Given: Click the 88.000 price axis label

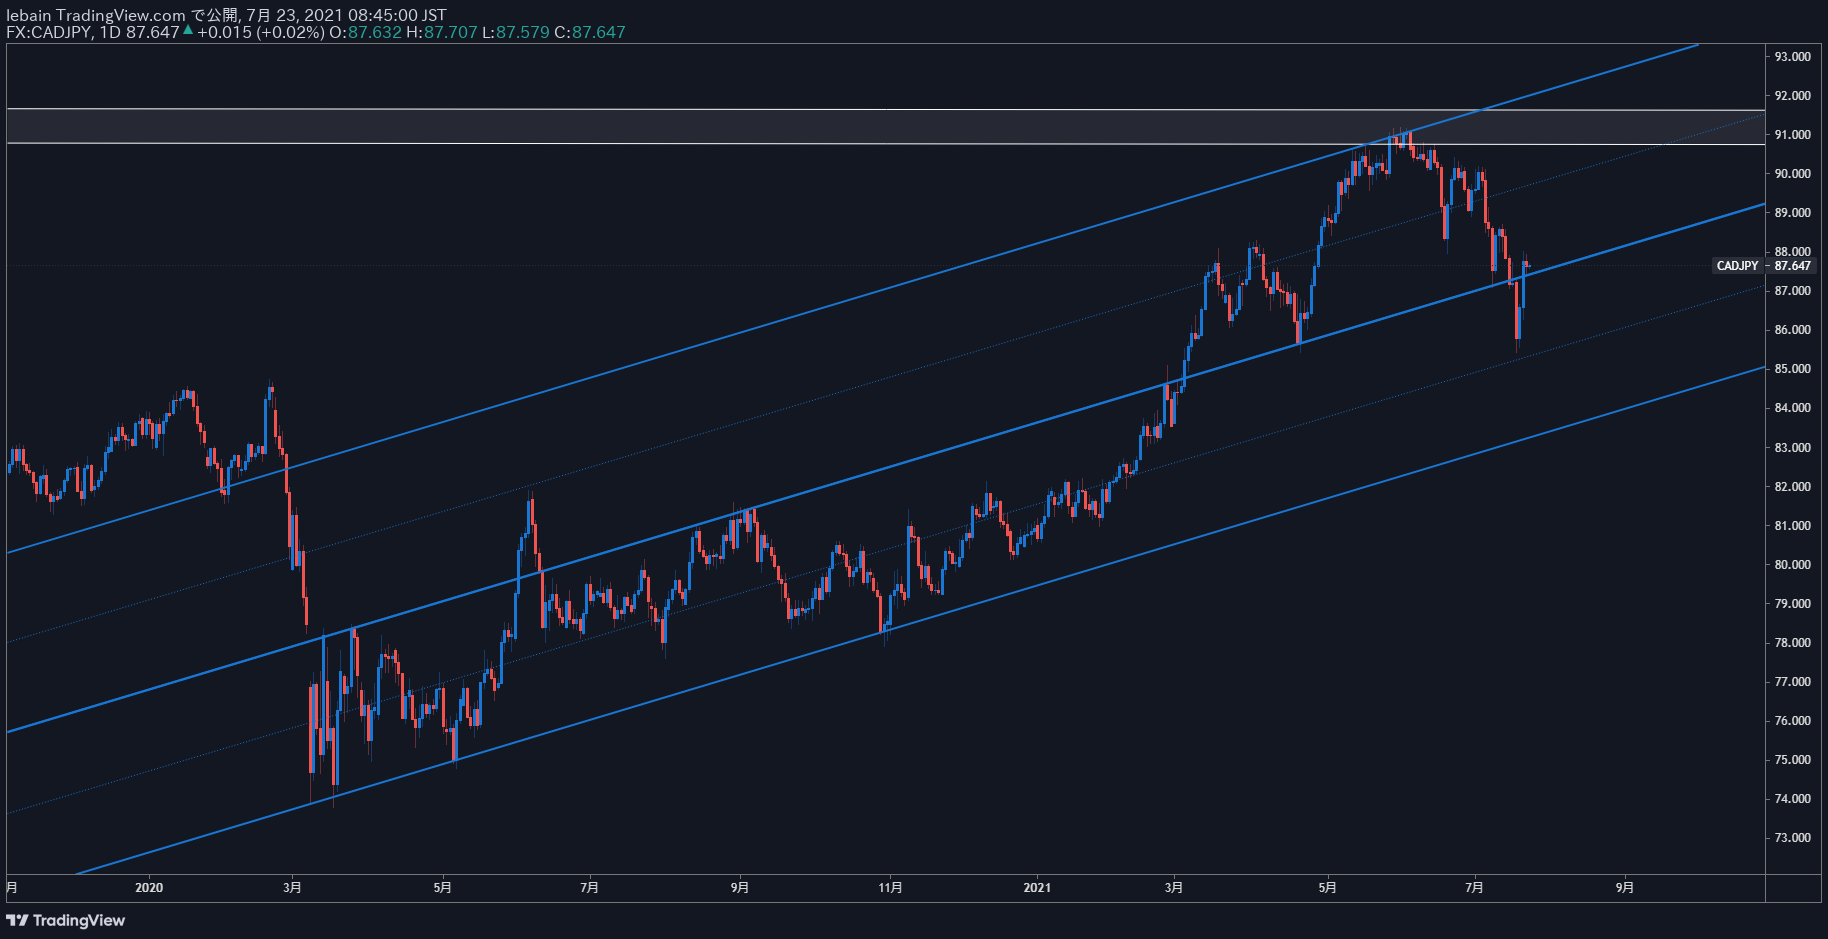Looking at the screenshot, I should coord(1792,252).
